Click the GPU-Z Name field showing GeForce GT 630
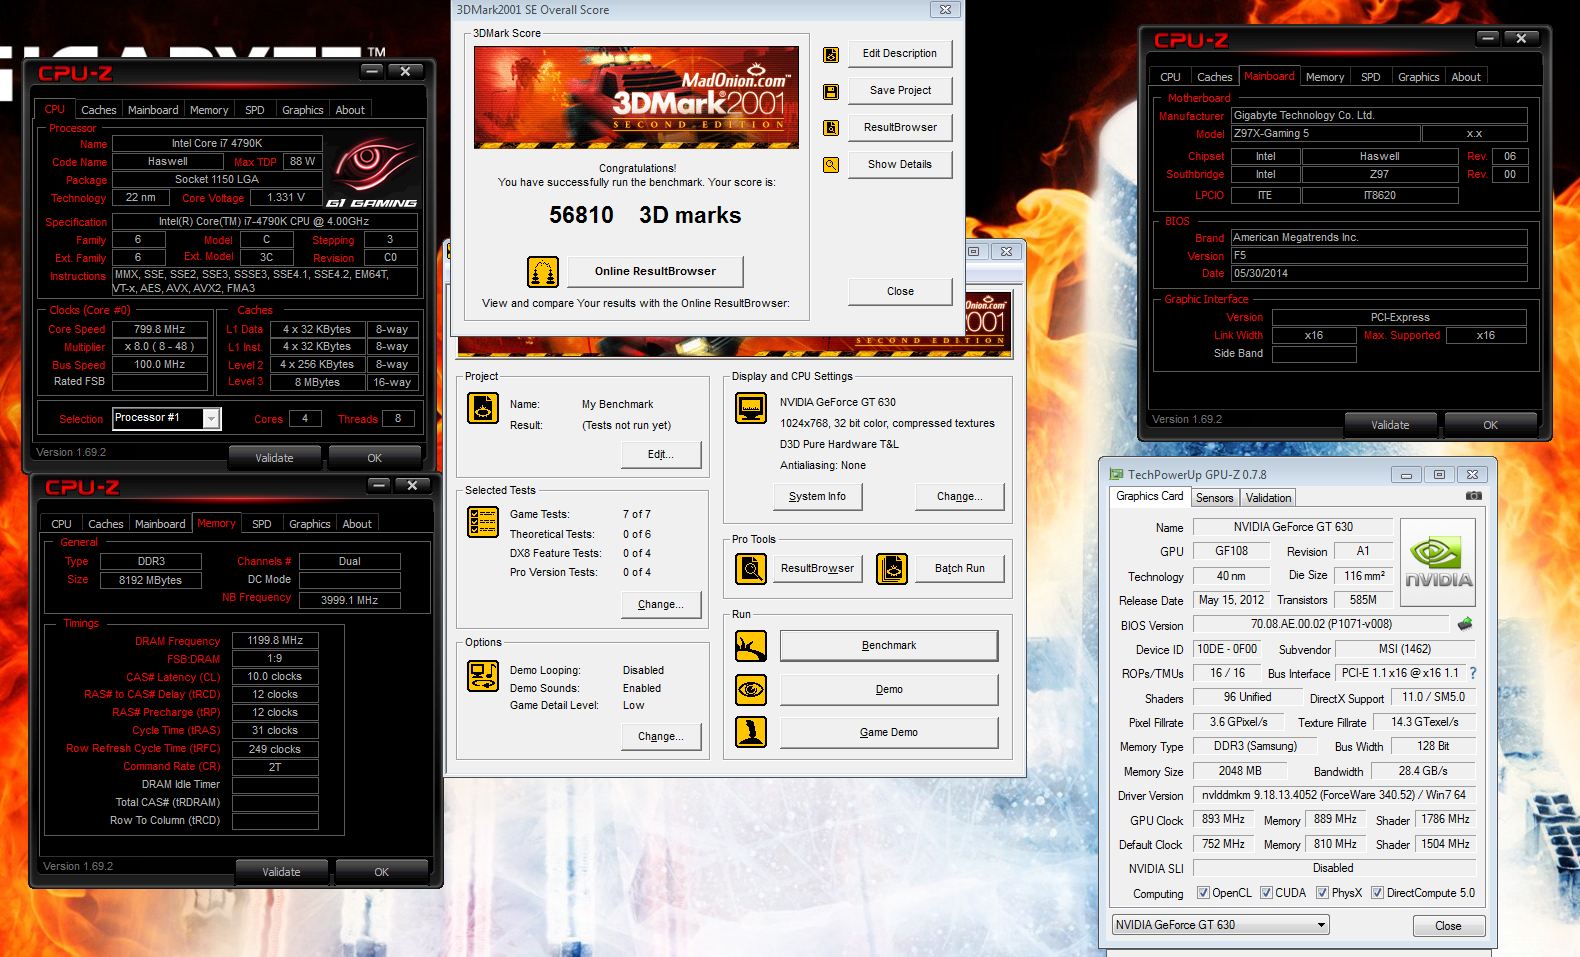Viewport: 1580px width, 957px height. click(1293, 527)
